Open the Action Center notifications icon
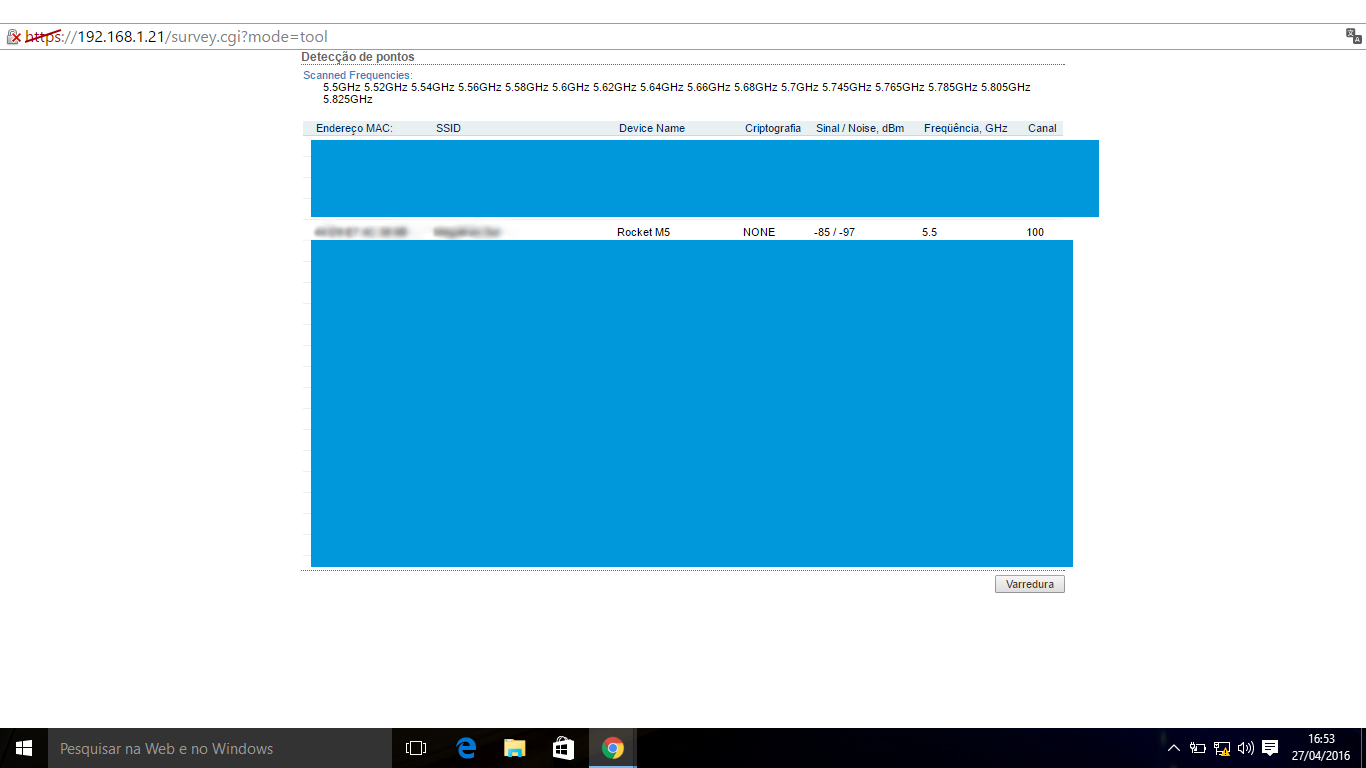This screenshot has width=1366, height=768. tap(1270, 748)
